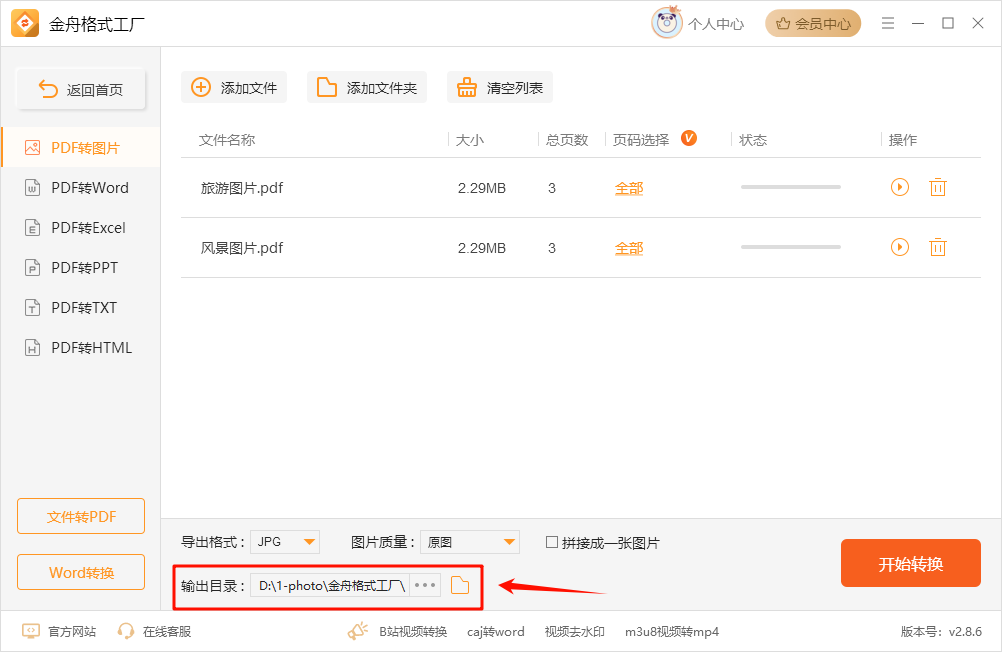Open the 图片质量 原图 dropdown
1002x652 pixels.
pyautogui.click(x=470, y=542)
